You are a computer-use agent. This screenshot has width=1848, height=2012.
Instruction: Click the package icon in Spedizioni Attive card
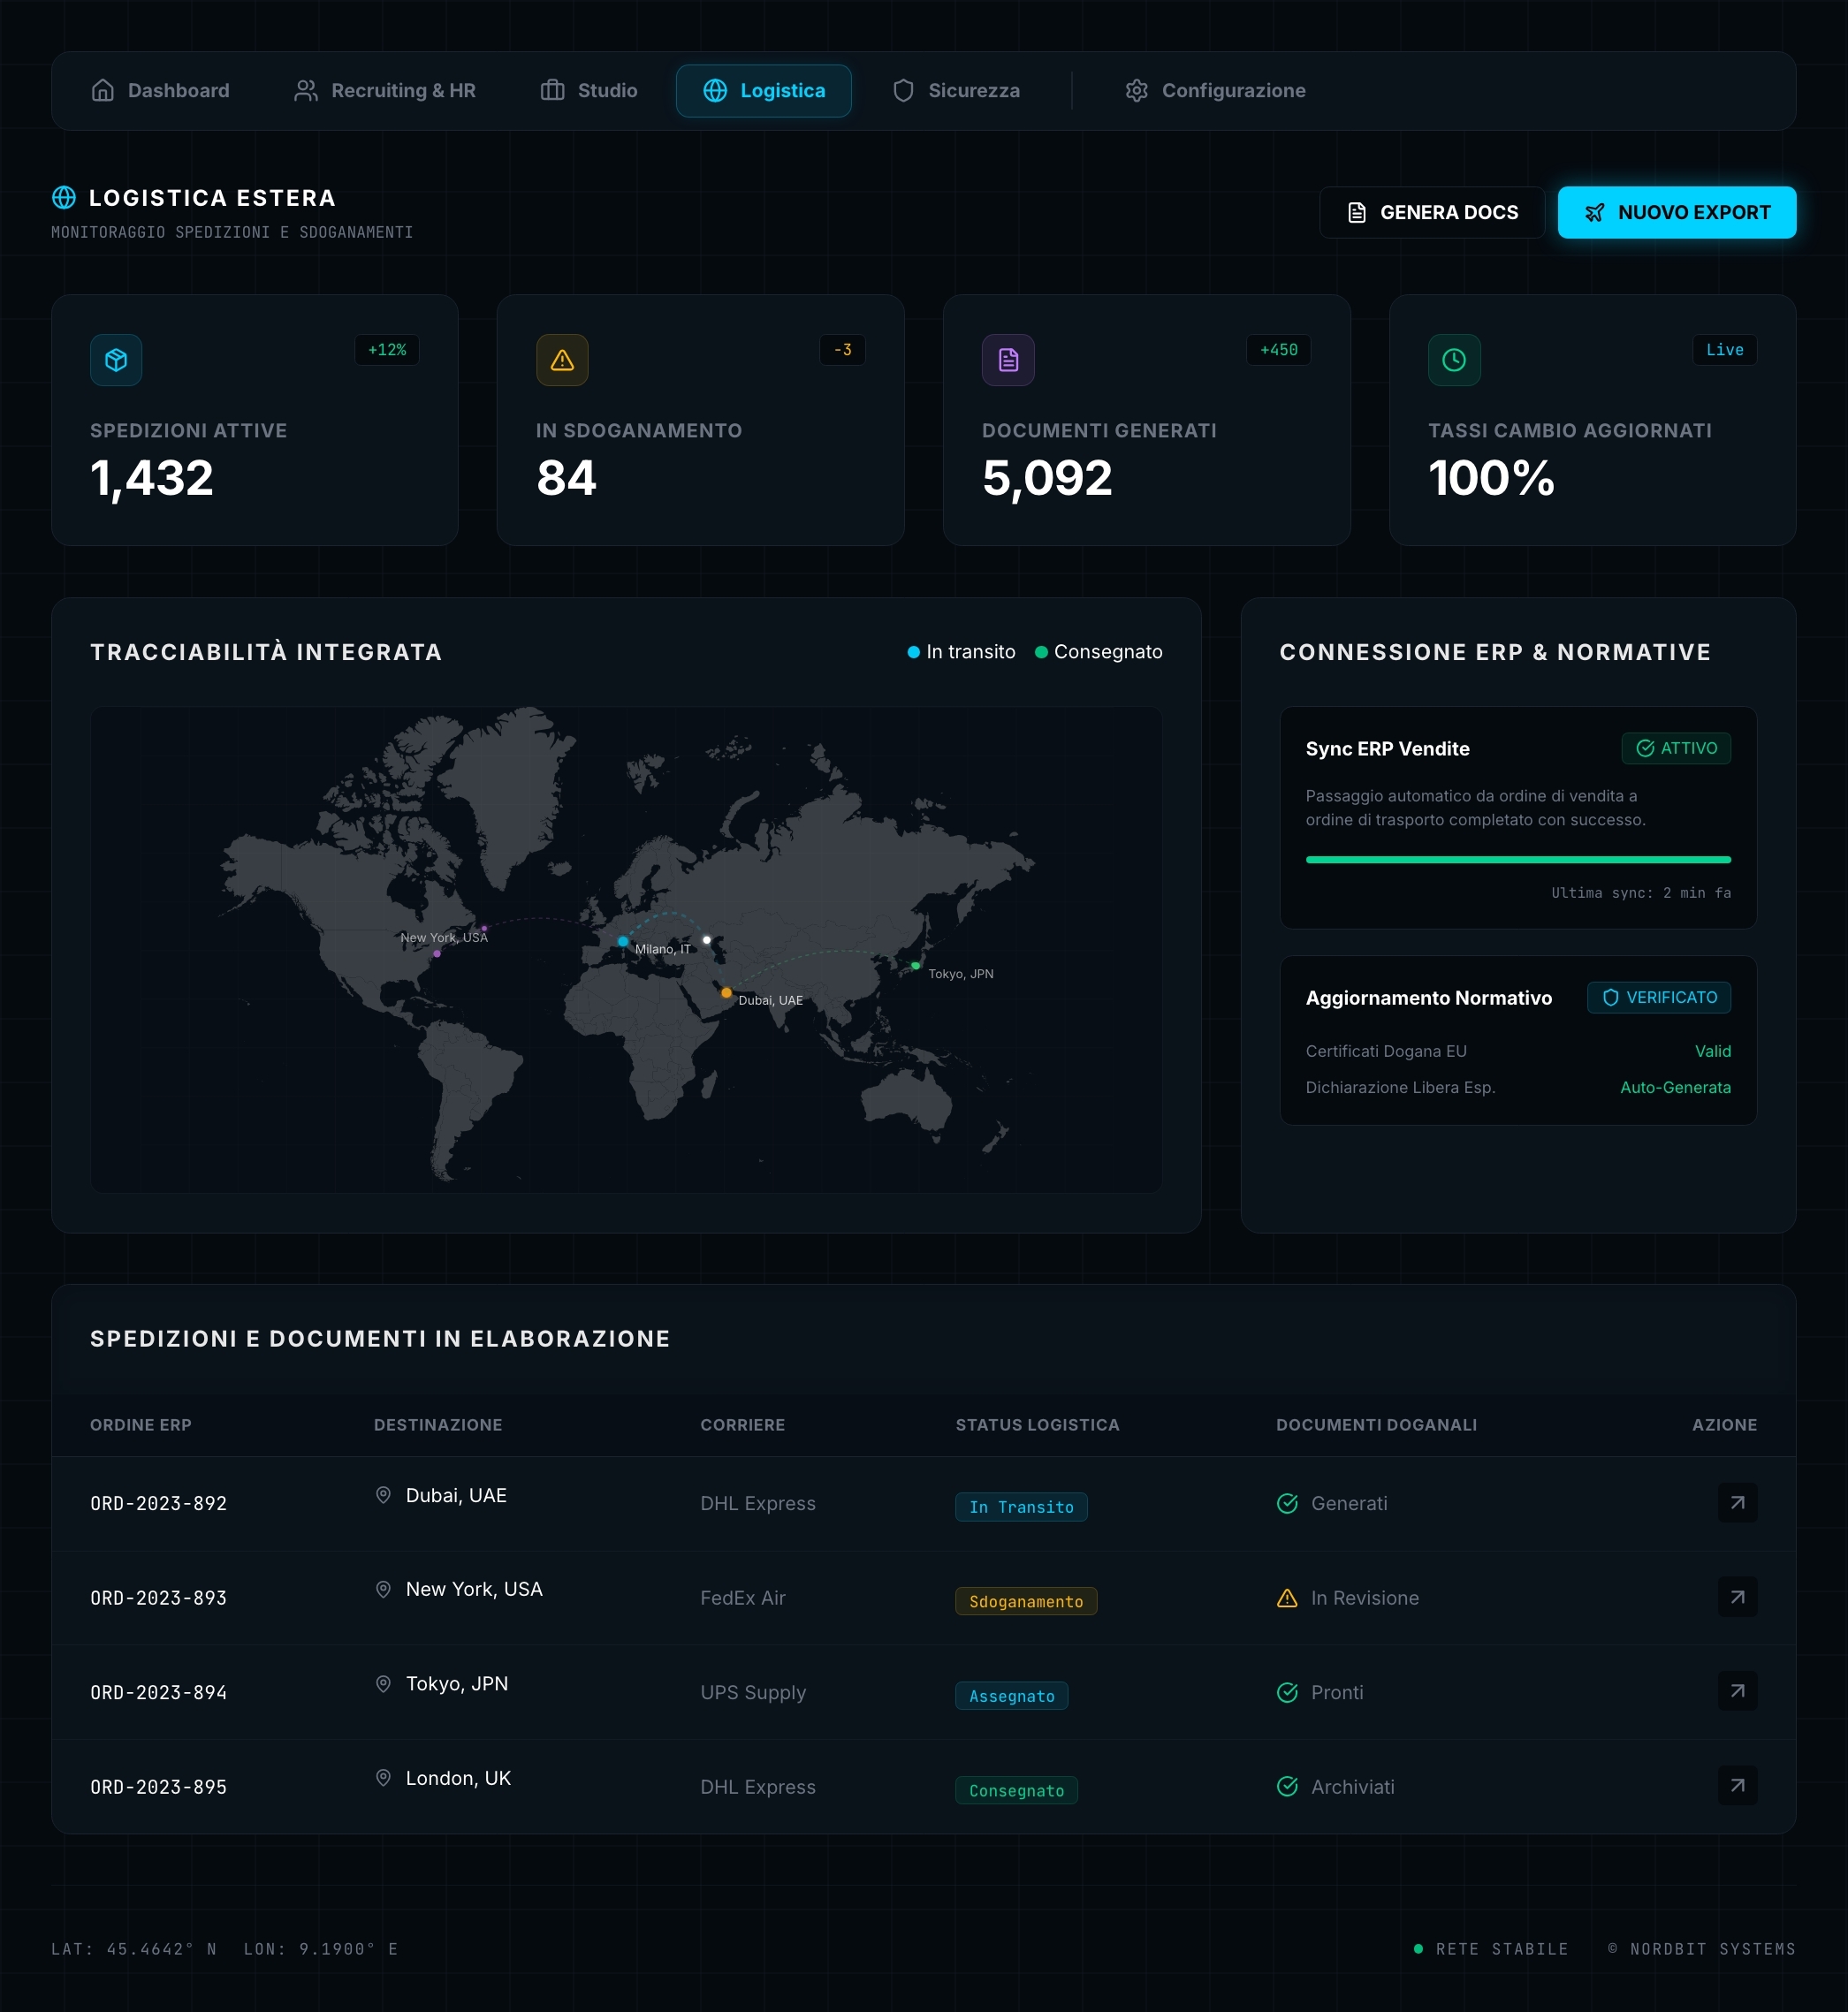(116, 360)
